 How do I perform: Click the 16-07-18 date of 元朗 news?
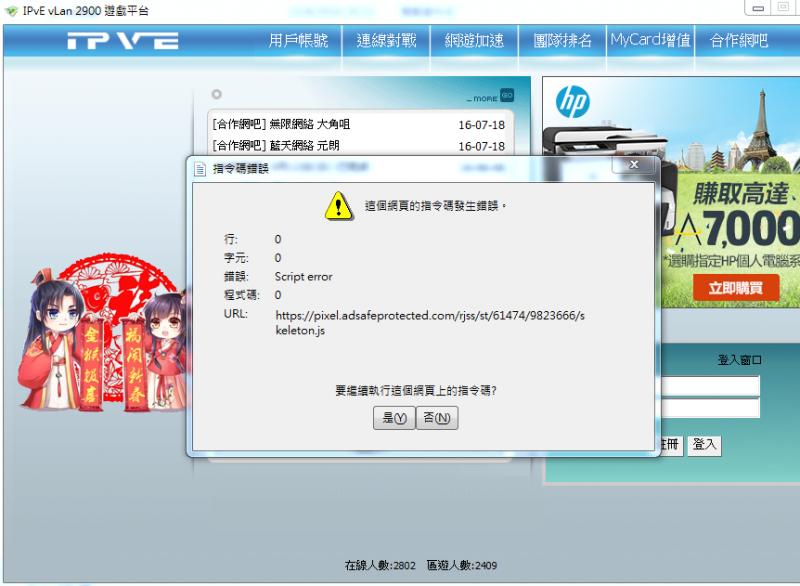481,146
